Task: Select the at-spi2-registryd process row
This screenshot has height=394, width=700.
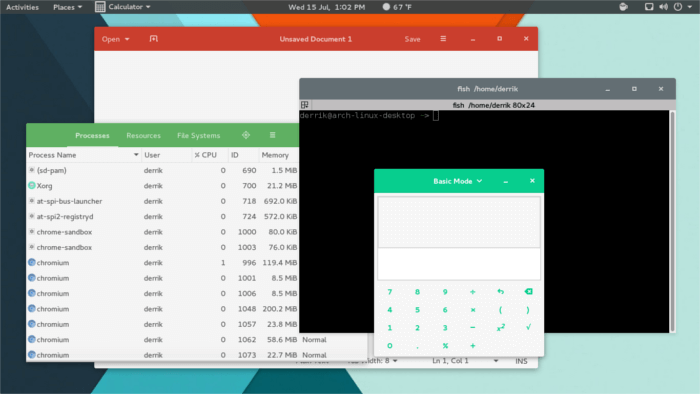Action: coord(162,216)
